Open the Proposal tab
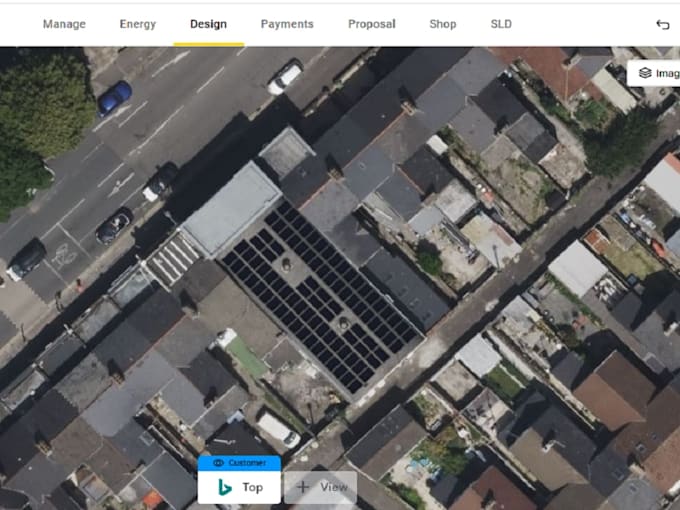Image resolution: width=680 pixels, height=510 pixels. (x=372, y=24)
